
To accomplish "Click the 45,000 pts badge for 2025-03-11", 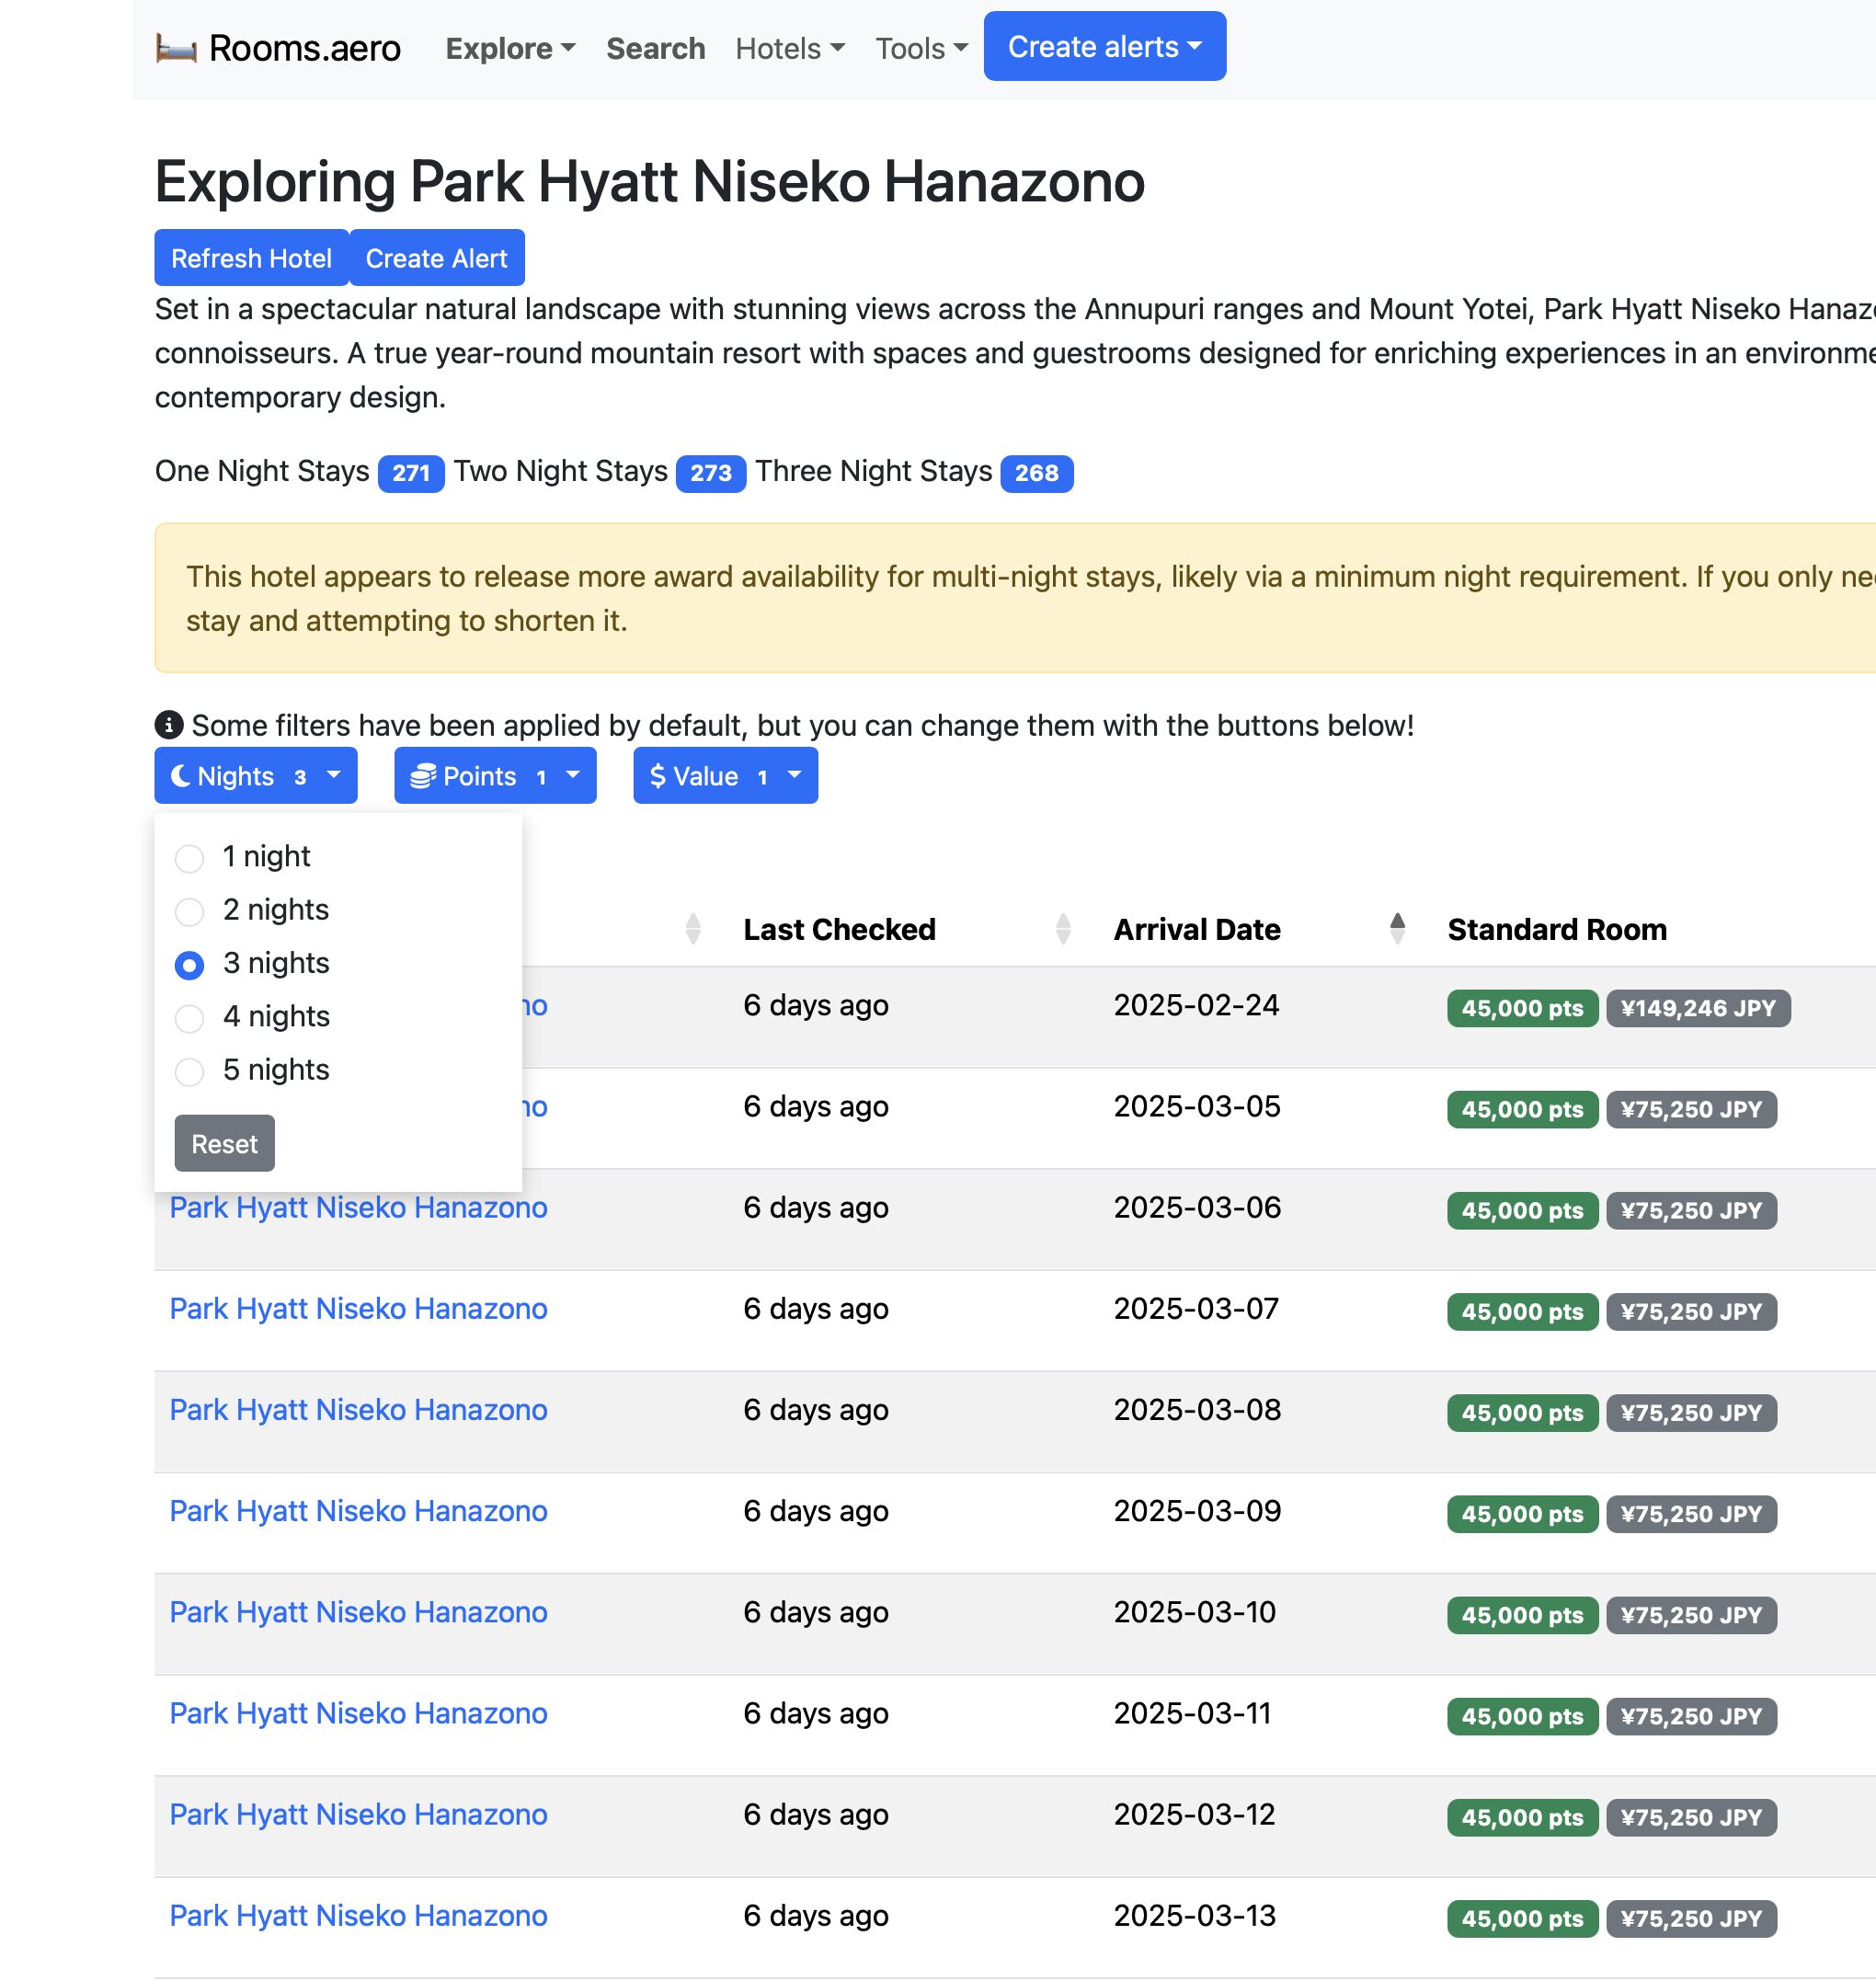I will pyautogui.click(x=1522, y=1716).
